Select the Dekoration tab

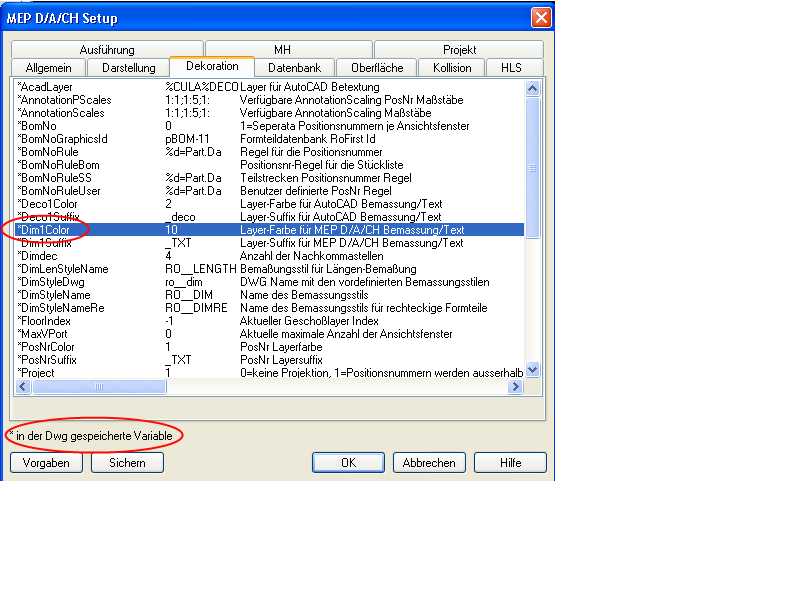(212, 66)
